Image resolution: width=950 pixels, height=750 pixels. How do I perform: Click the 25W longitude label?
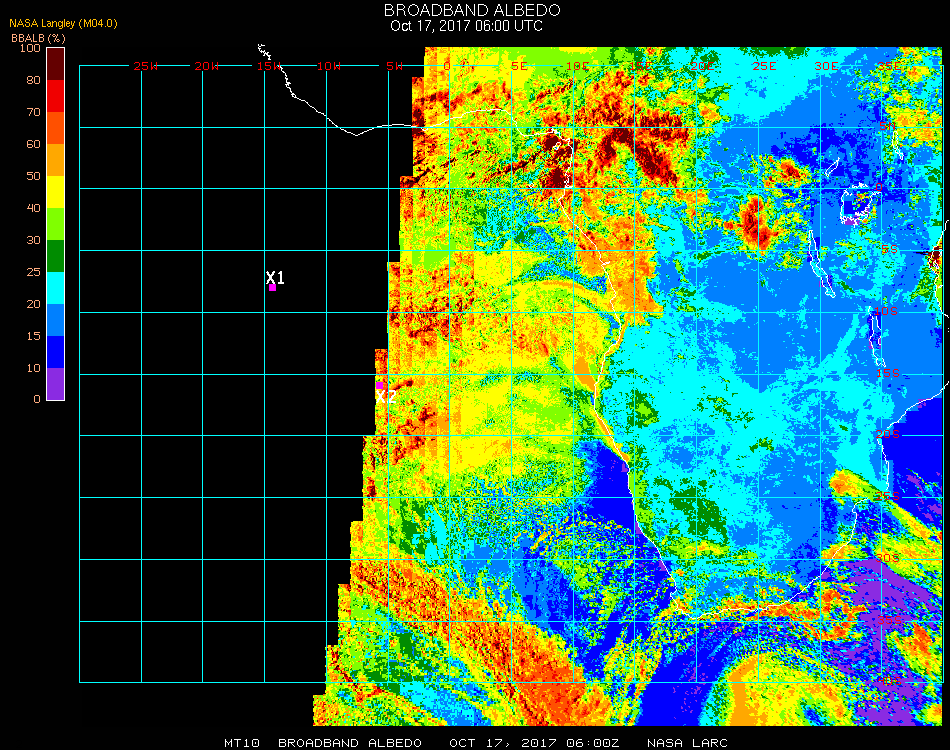(146, 66)
